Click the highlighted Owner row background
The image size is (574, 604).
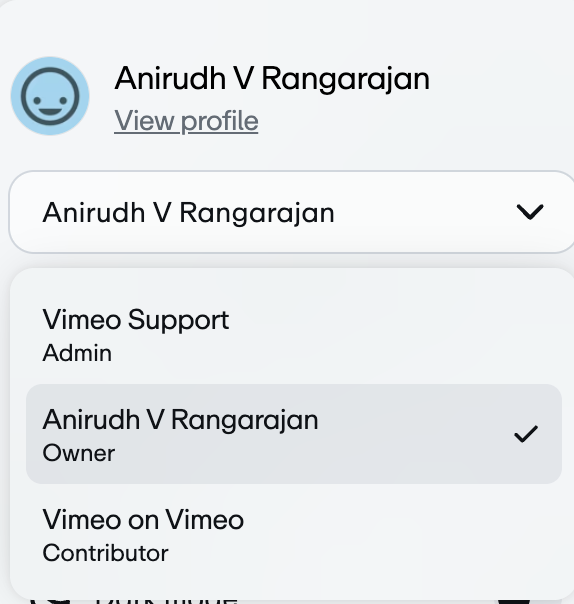(294, 434)
